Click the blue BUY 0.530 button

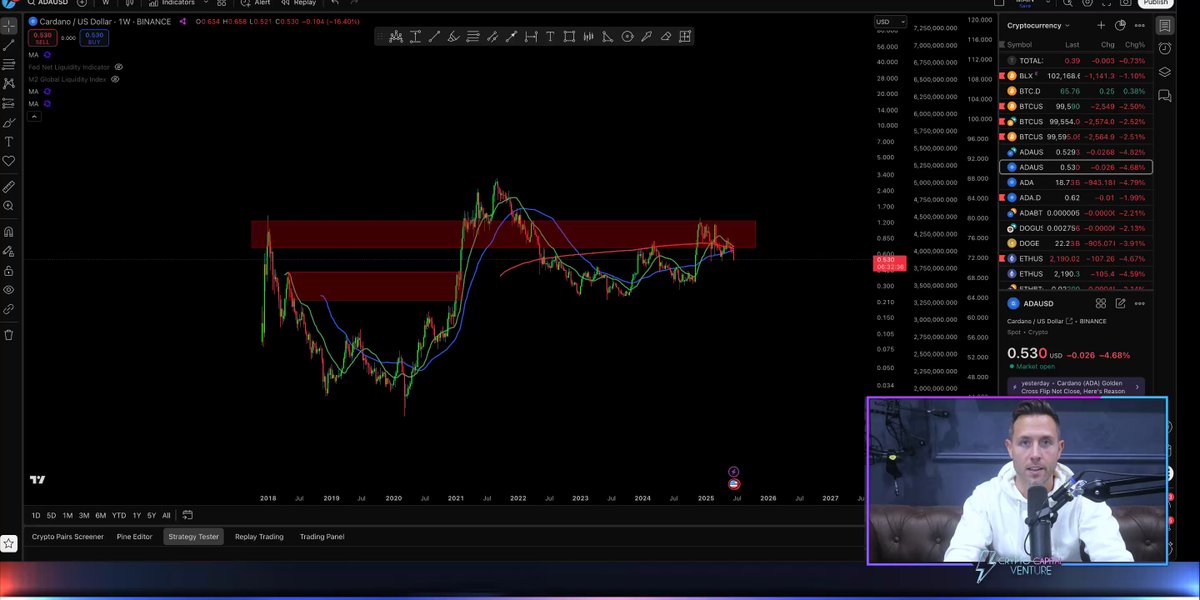click(x=94, y=37)
